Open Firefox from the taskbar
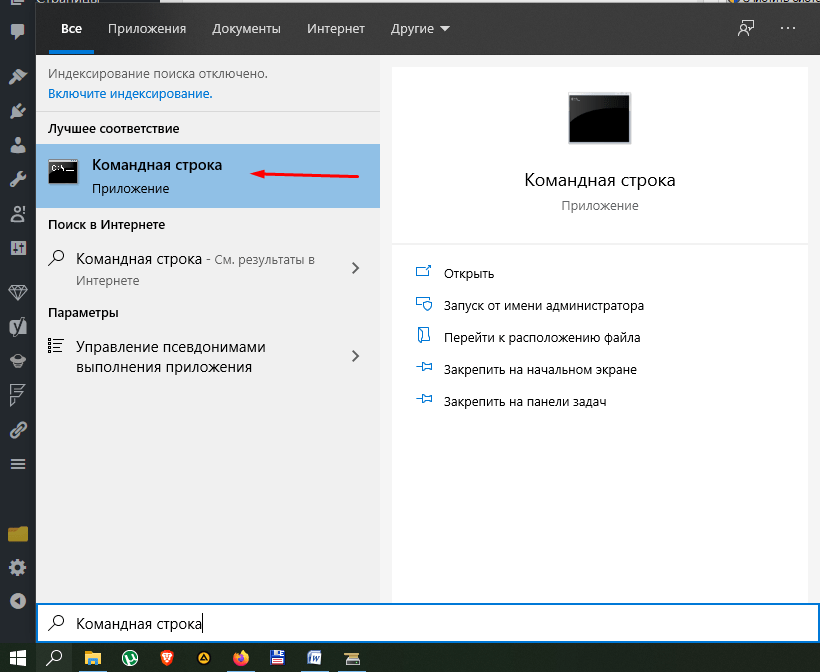The image size is (820, 672). [240, 657]
